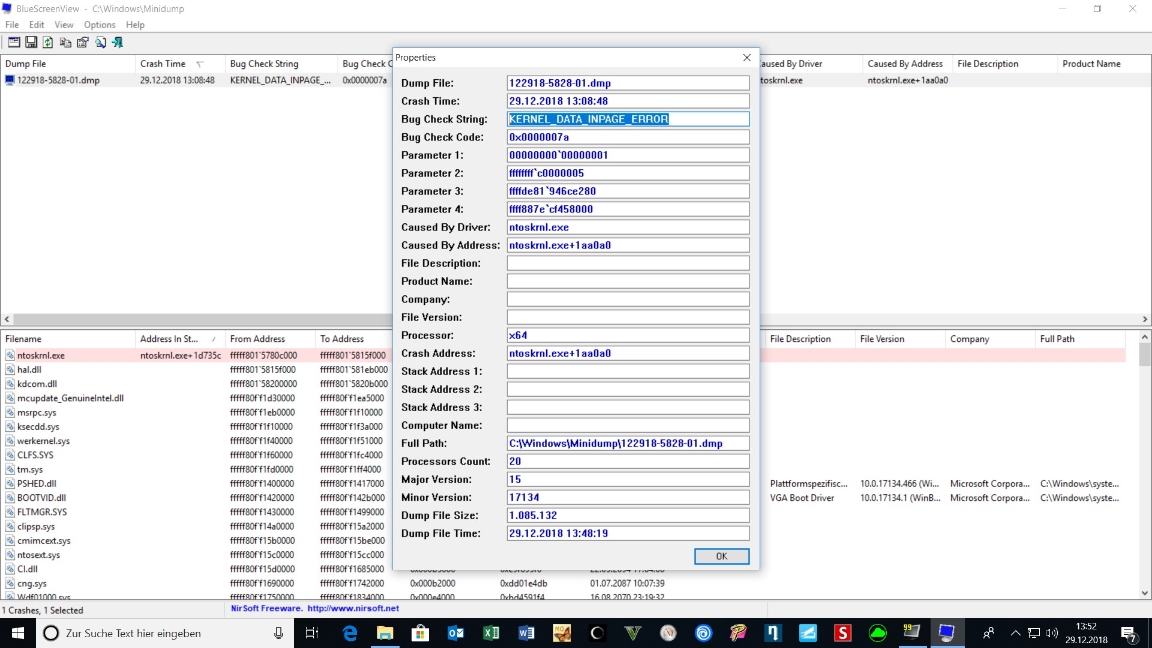Sort by the Crash Time column header
Image resolution: width=1152 pixels, height=648 pixels.
point(180,64)
